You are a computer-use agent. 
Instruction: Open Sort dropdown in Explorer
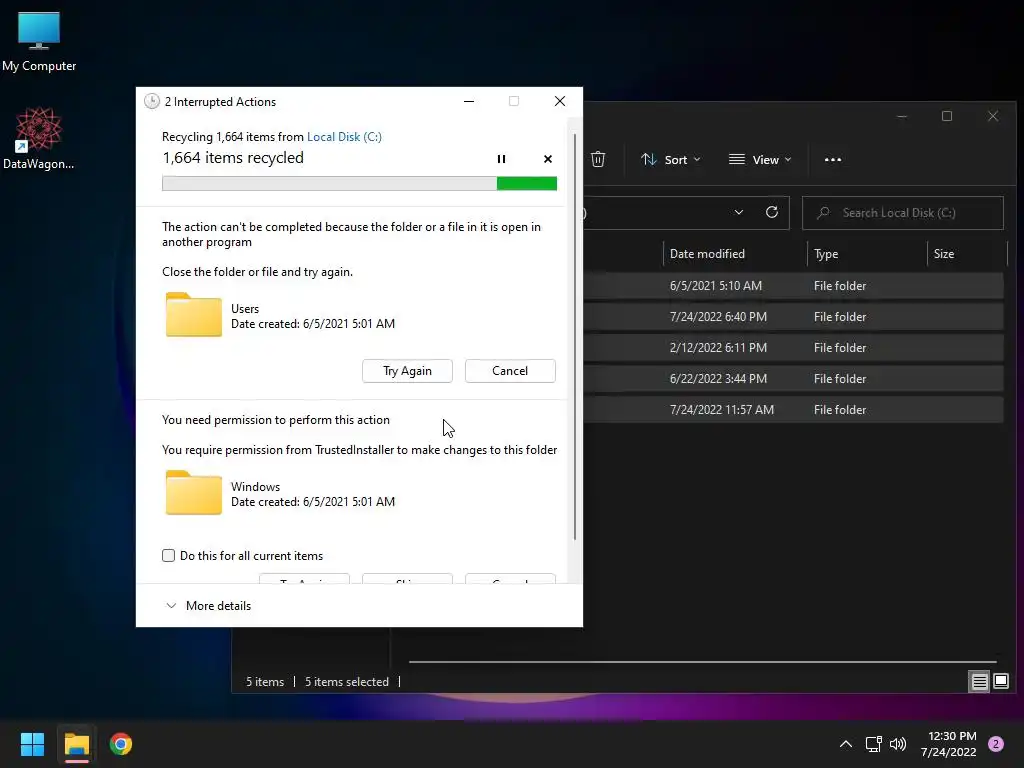(671, 159)
